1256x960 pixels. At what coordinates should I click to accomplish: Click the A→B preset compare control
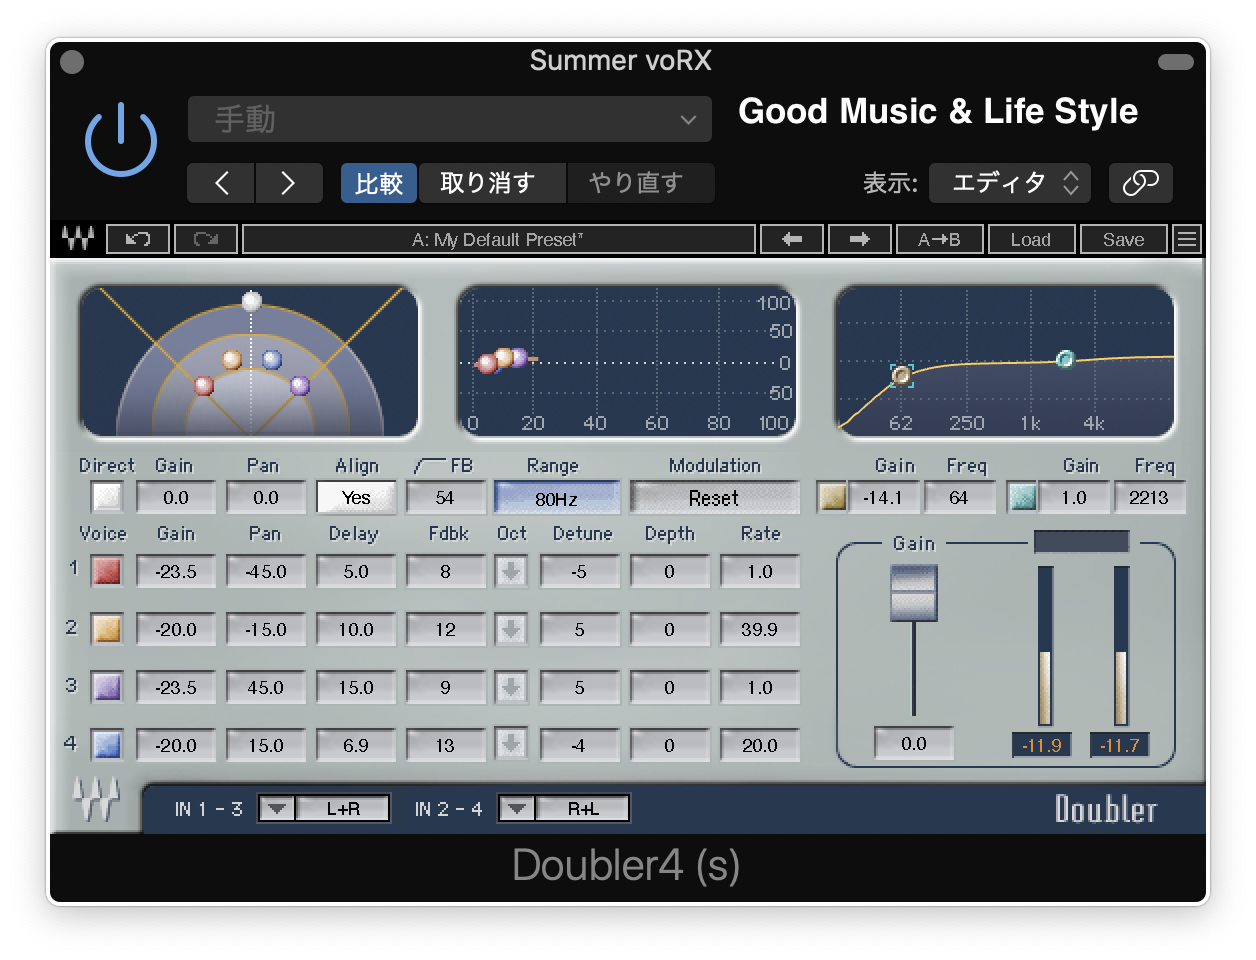pyautogui.click(x=938, y=239)
